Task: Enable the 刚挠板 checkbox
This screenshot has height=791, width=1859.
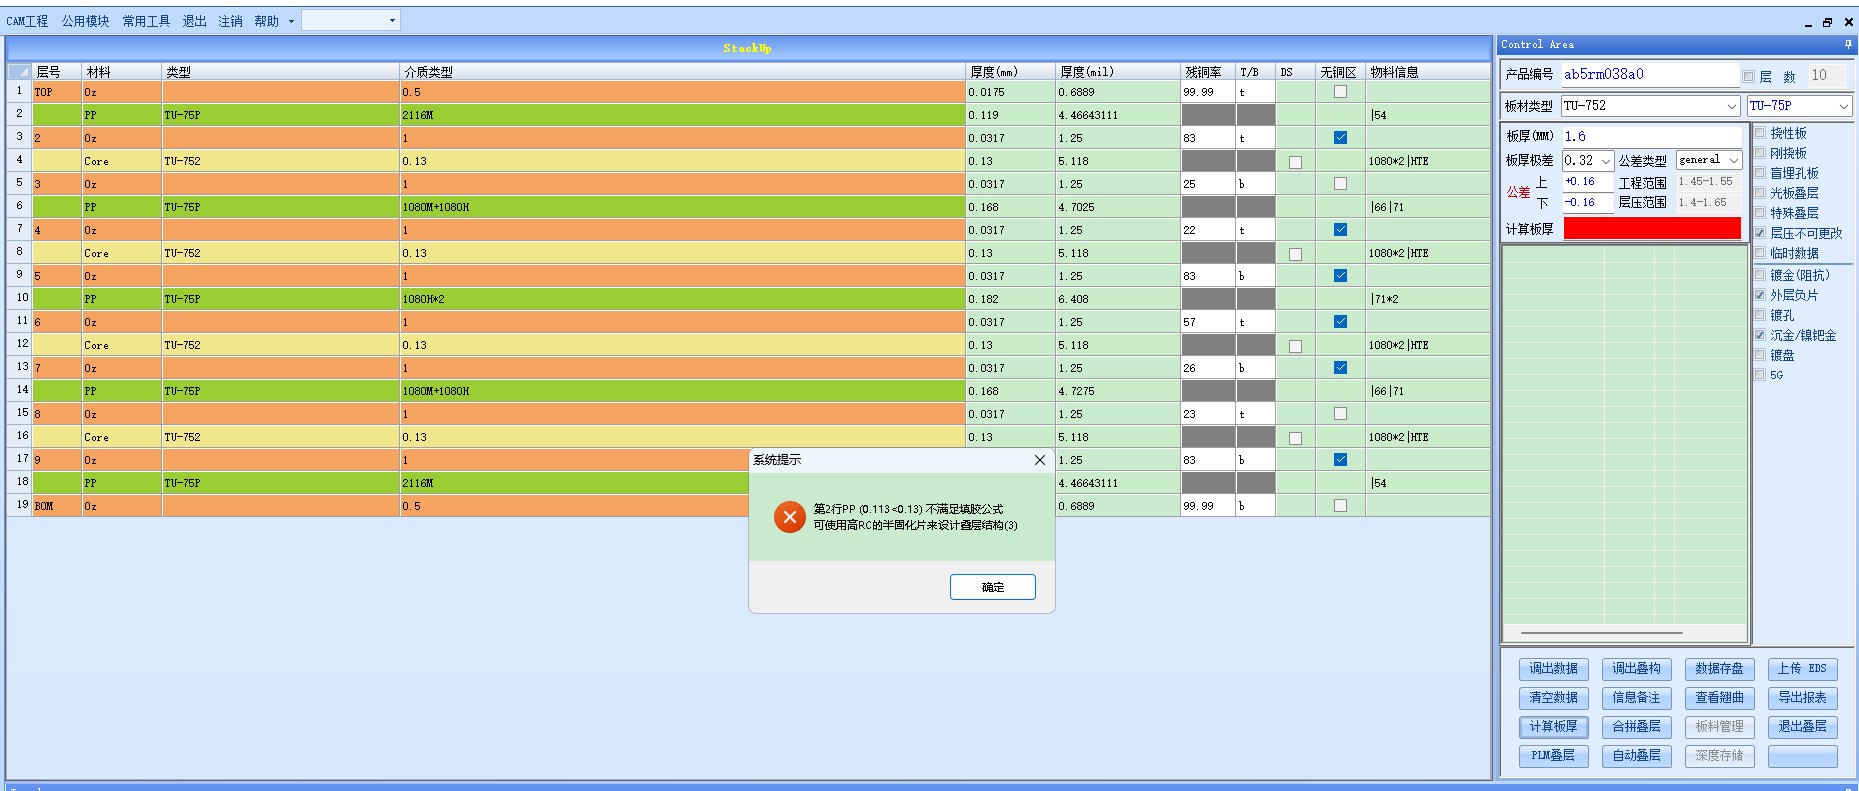Action: (1760, 153)
